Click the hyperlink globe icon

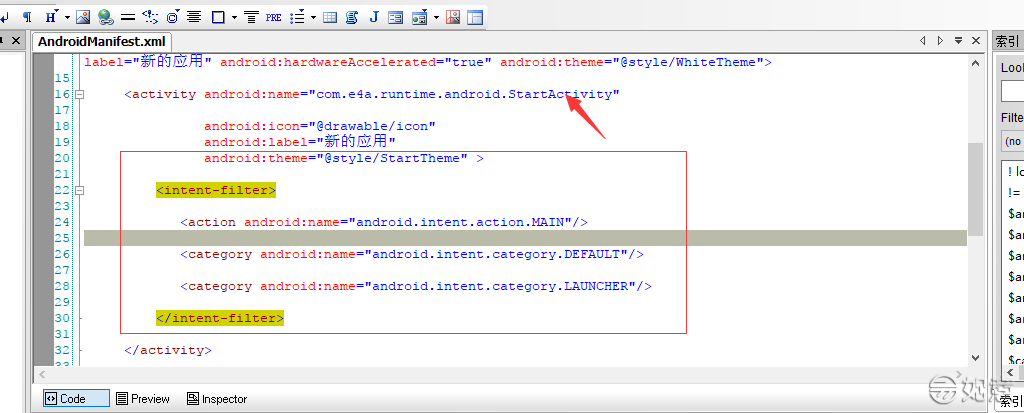pyautogui.click(x=105, y=17)
